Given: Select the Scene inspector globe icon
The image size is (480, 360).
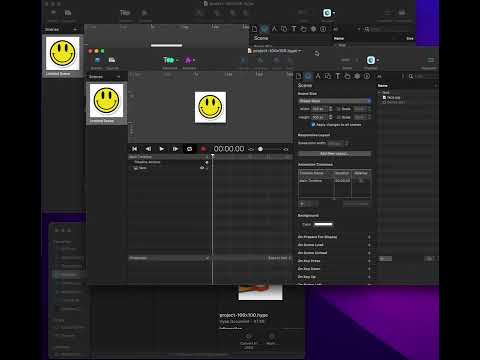Looking at the screenshot, I should (308, 76).
